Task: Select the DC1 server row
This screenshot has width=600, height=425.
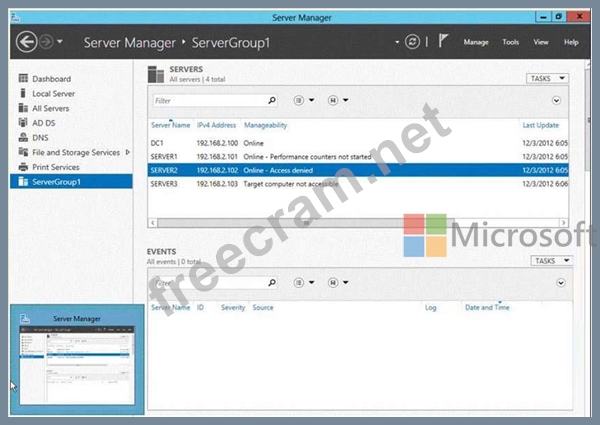Action: 358,143
